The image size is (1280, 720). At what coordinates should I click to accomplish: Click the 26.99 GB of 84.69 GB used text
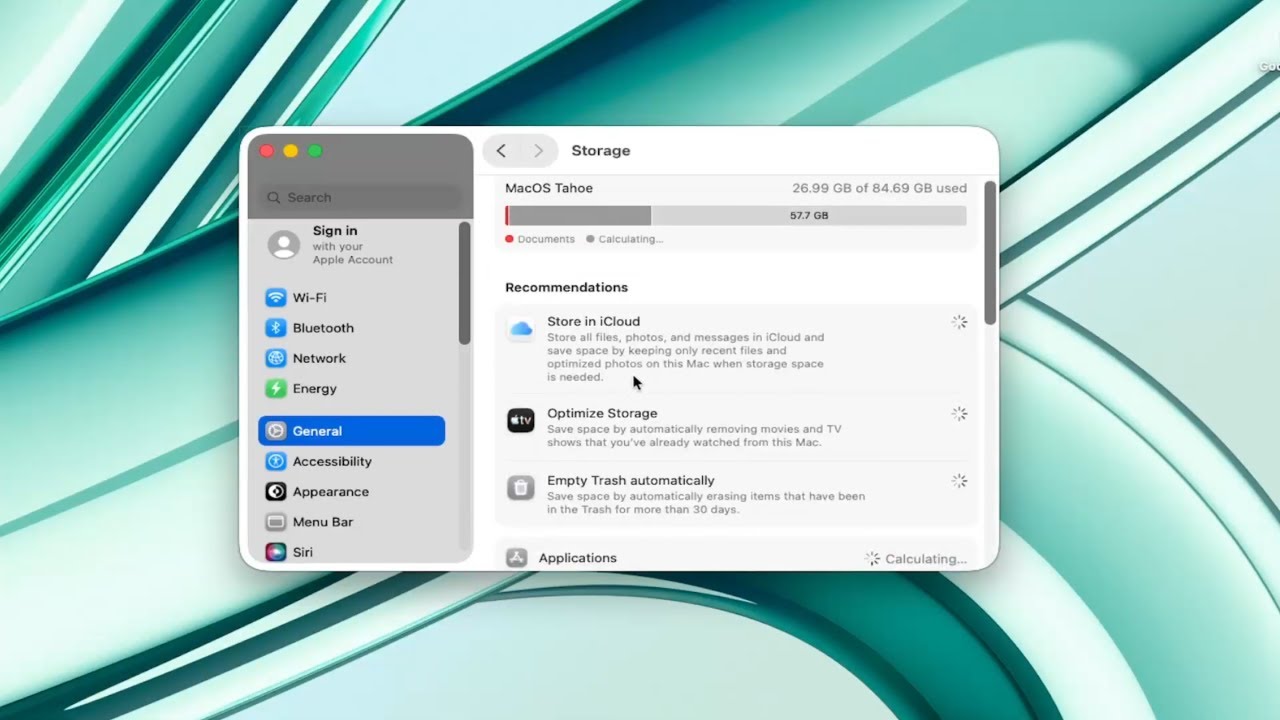(x=879, y=188)
